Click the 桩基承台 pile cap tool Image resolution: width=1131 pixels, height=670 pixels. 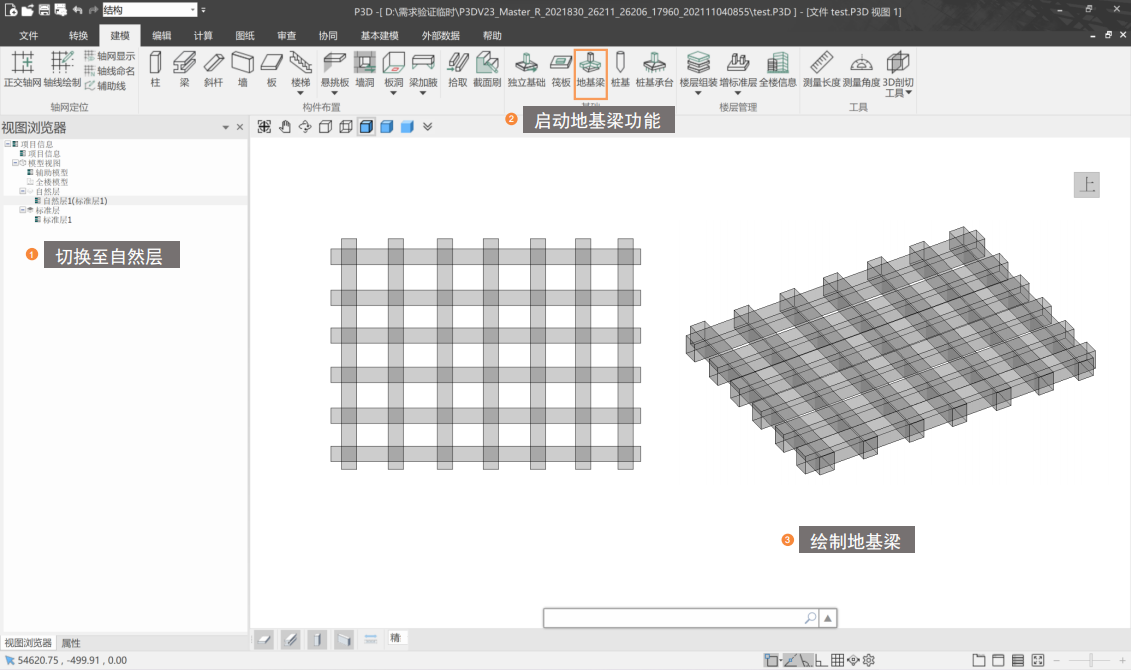[x=654, y=69]
